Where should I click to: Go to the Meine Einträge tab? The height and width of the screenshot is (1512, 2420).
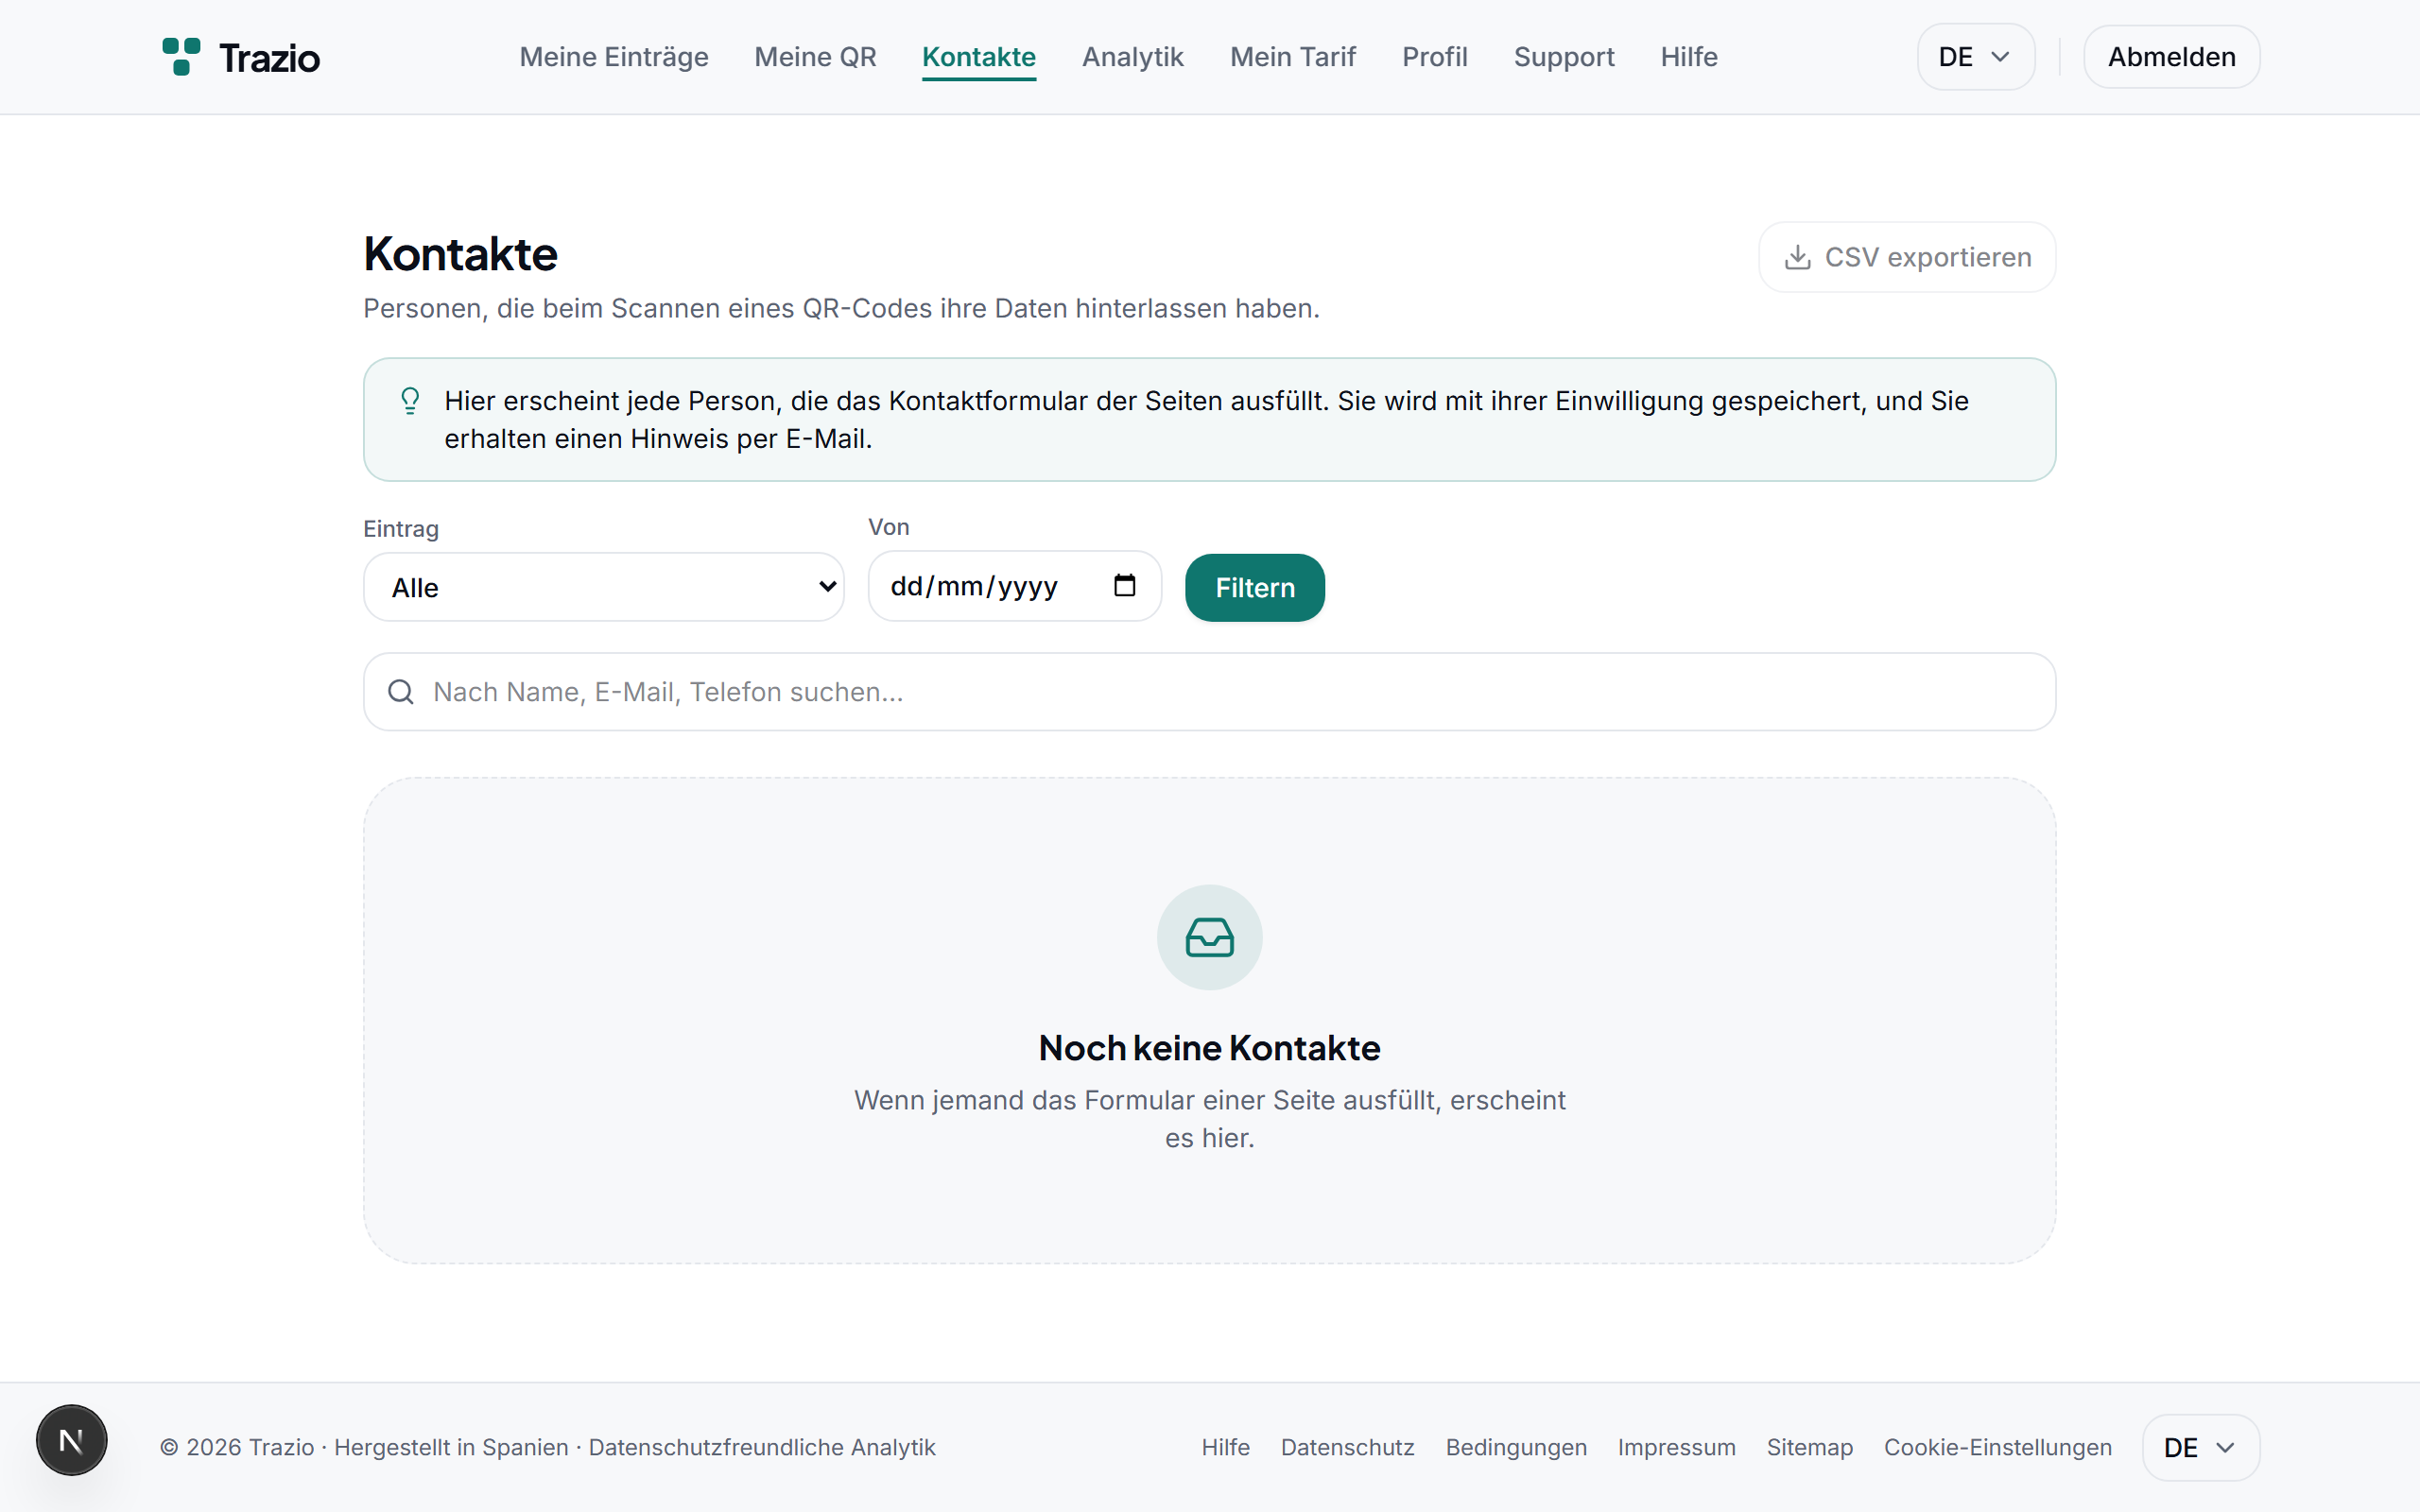pos(614,57)
